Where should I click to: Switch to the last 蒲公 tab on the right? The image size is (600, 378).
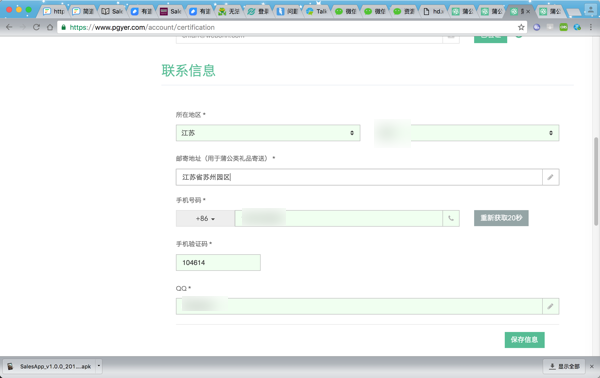[x=550, y=11]
